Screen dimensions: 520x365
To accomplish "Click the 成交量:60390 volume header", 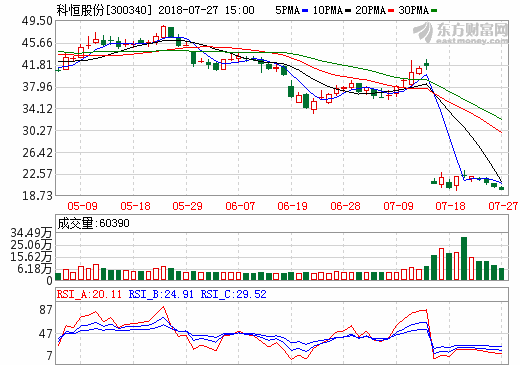I will [93, 223].
